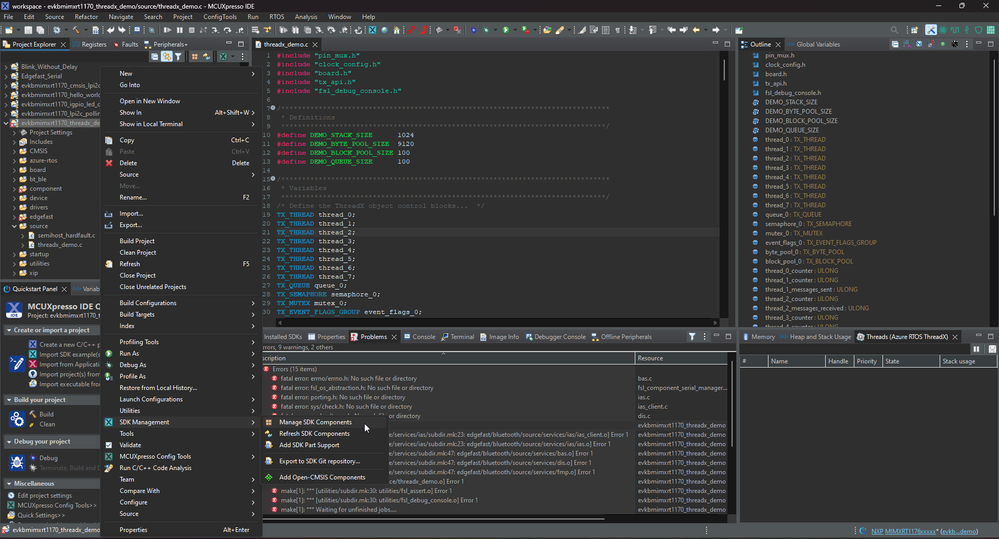
Task: Click Collapse All icon in Project Explorer
Action: [x=156, y=57]
